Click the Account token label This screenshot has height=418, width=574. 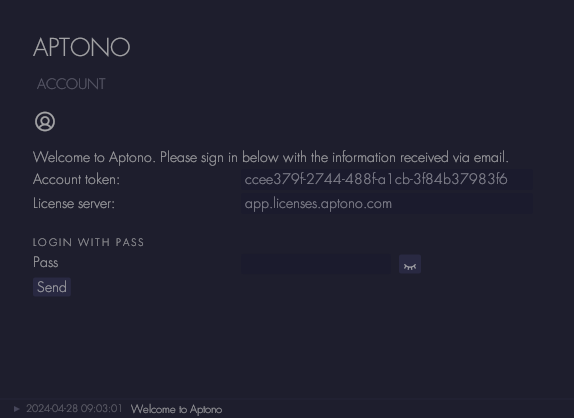point(76,179)
